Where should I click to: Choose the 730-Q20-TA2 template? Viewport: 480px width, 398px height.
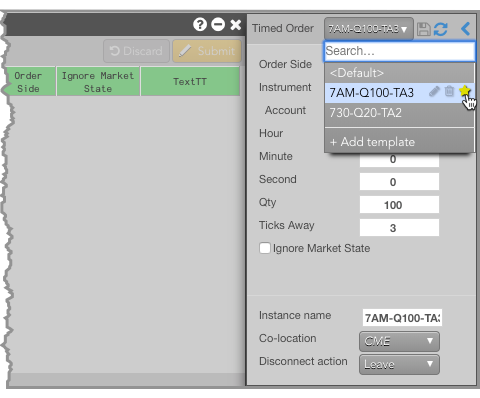pyautogui.click(x=399, y=113)
